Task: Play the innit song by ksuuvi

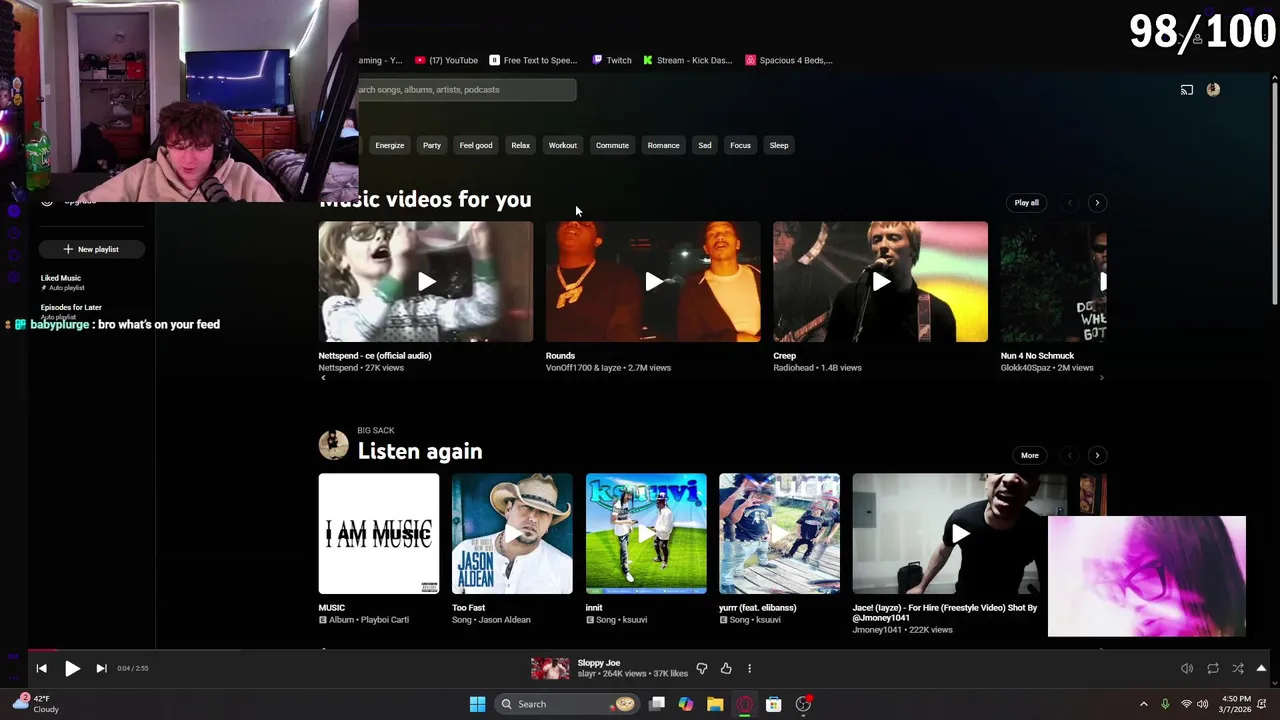Action: coord(646,534)
